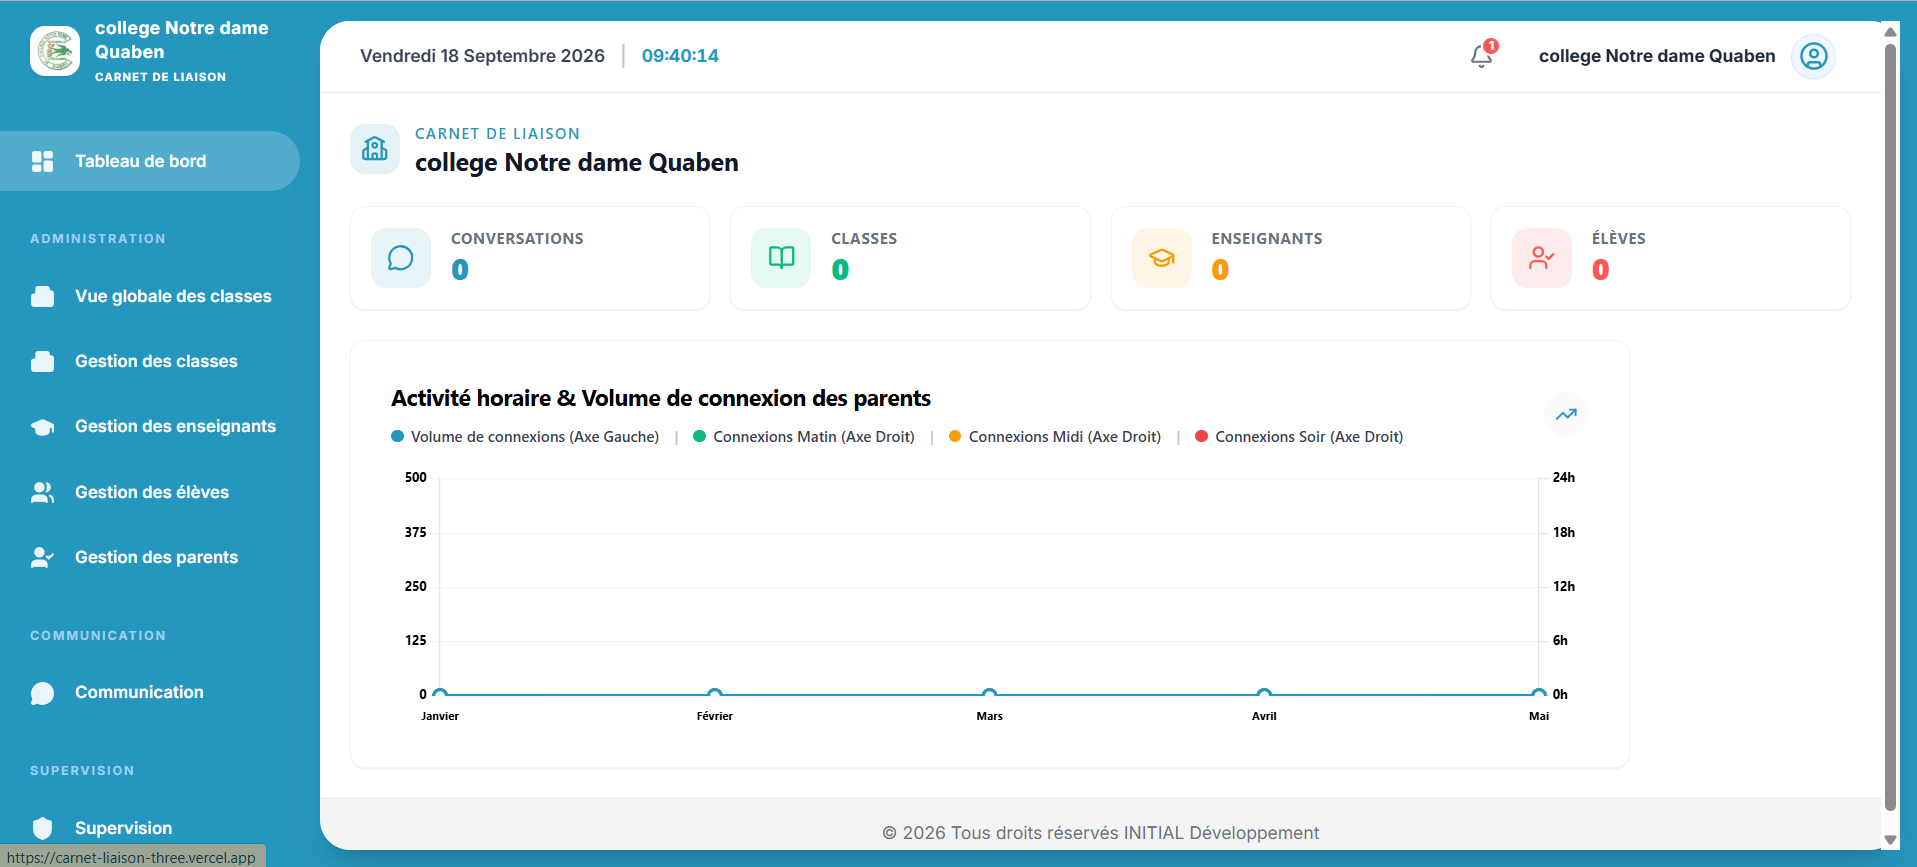
Task: Click the Élèves user check icon
Action: pos(1542,258)
